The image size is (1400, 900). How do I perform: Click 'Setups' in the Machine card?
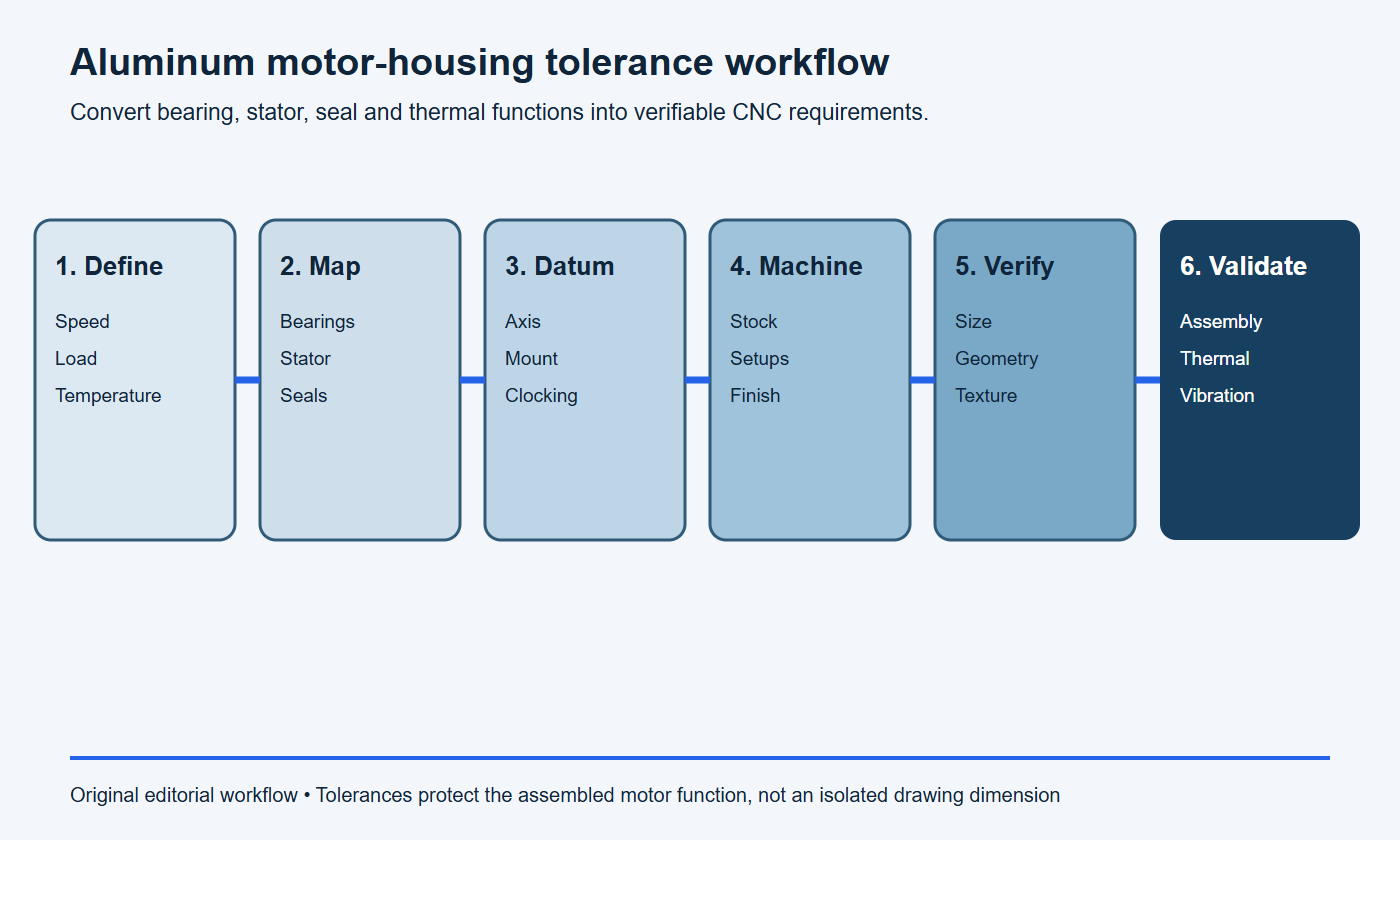(x=759, y=358)
